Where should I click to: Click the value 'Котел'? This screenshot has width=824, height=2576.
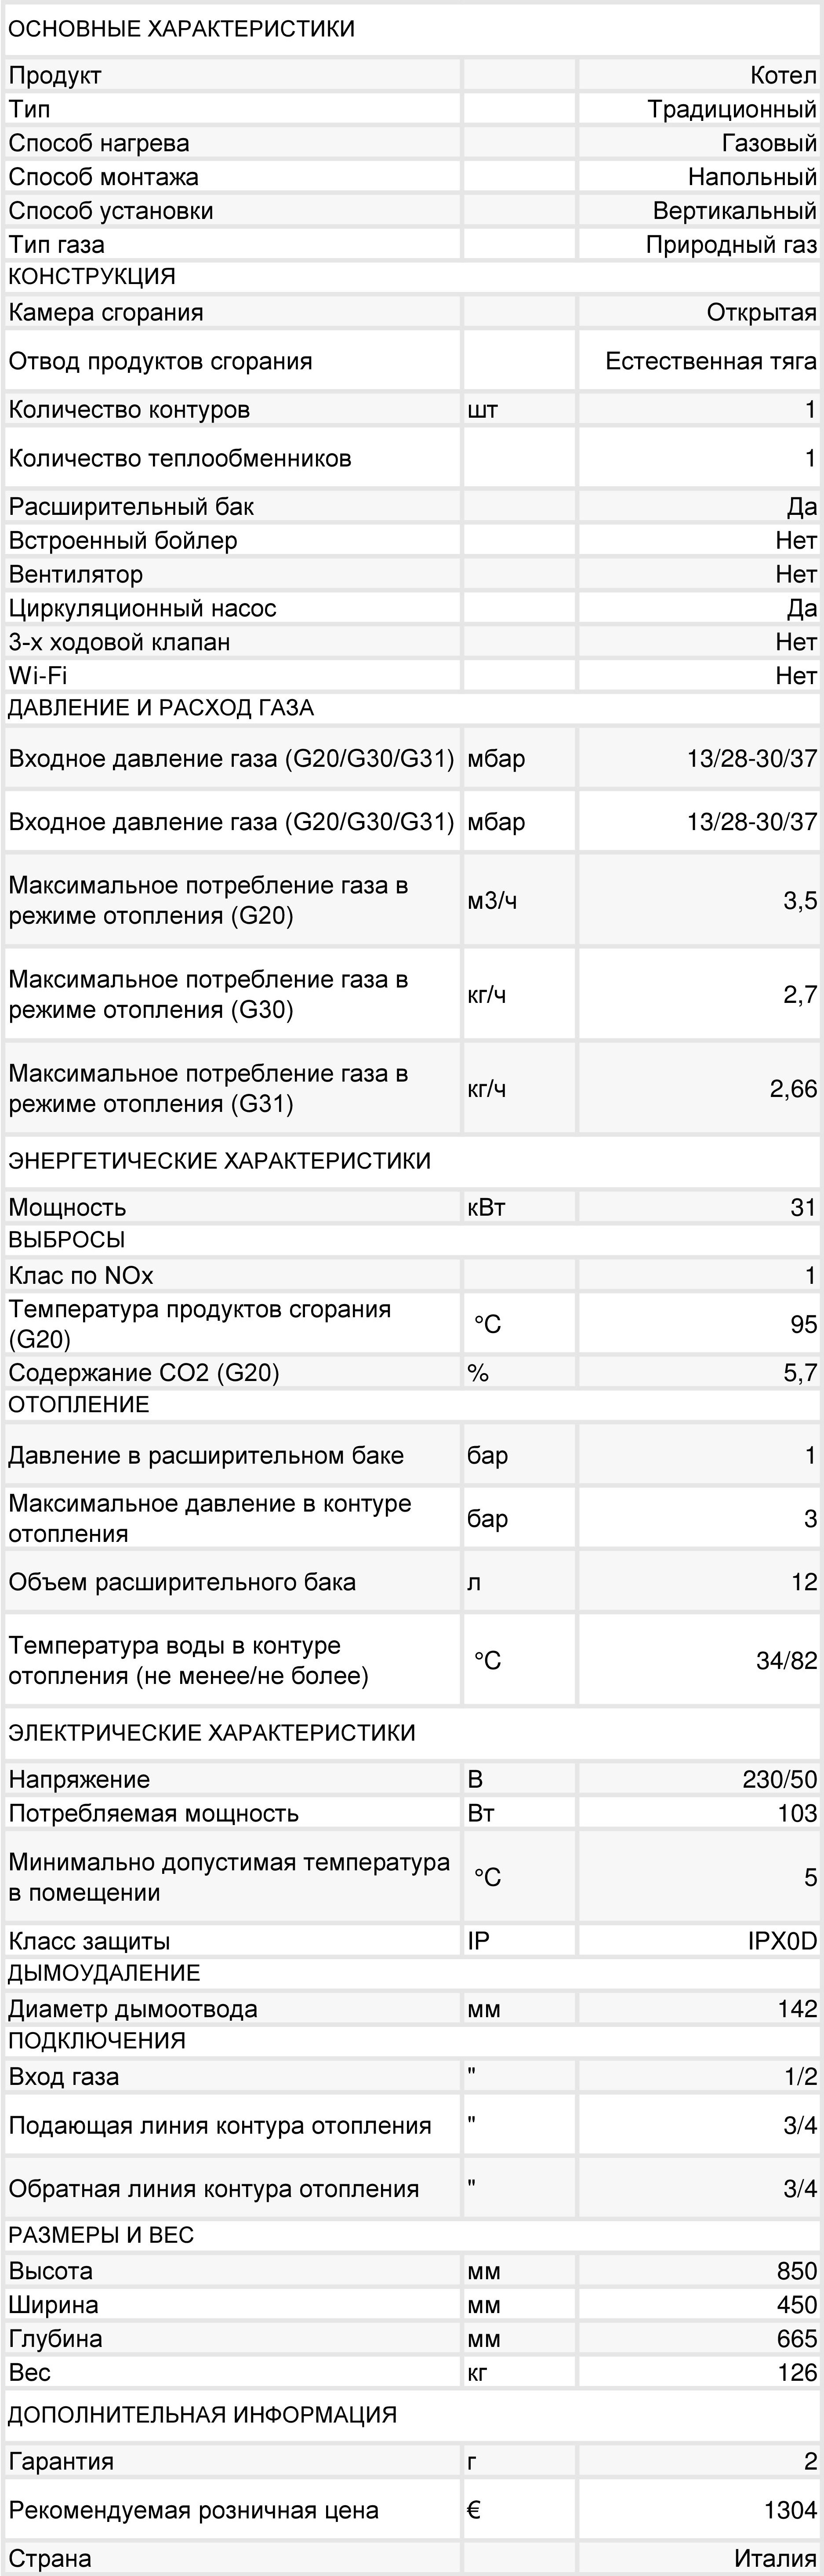tap(783, 75)
